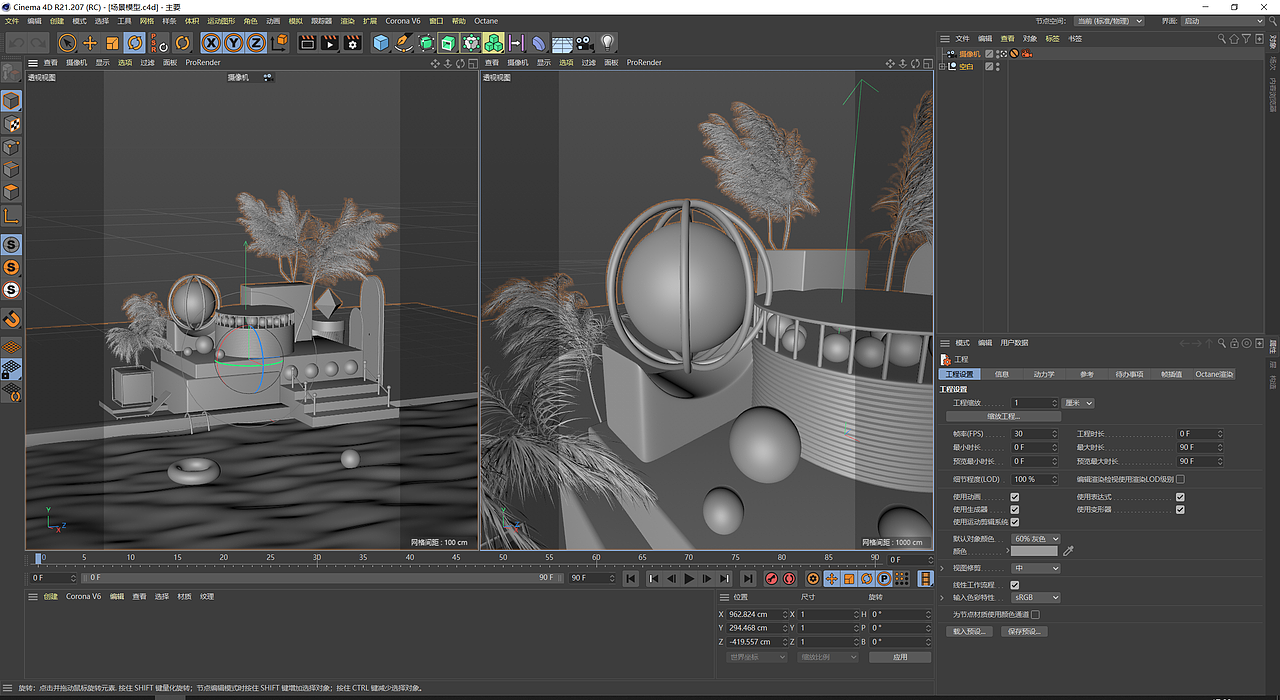Toggle the Y axis lock icon
The height and width of the screenshot is (700, 1280).
(x=232, y=43)
